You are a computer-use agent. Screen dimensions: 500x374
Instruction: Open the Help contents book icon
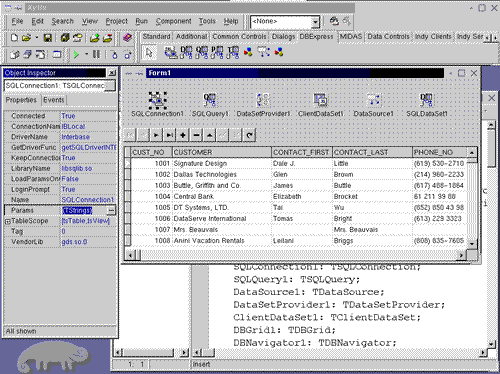click(x=127, y=38)
